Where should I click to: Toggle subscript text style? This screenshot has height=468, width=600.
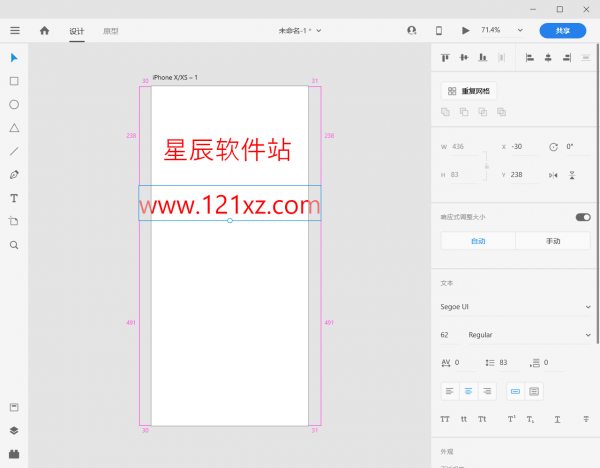pyautogui.click(x=530, y=419)
